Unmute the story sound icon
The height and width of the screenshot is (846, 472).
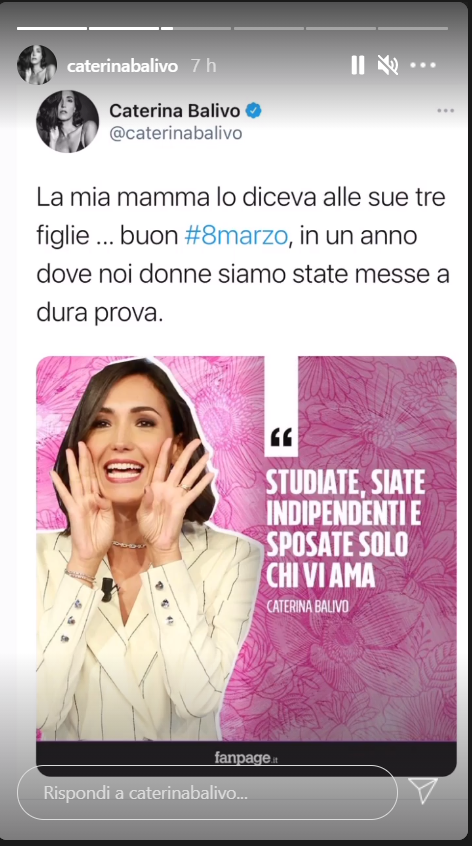tap(388, 65)
